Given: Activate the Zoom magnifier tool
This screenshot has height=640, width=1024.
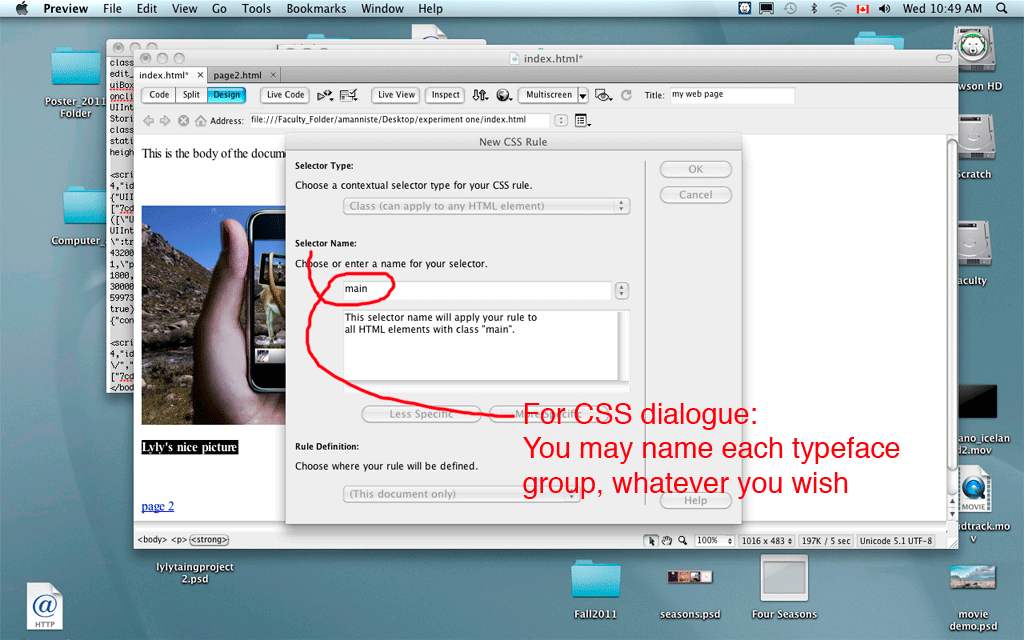Looking at the screenshot, I should tap(682, 541).
